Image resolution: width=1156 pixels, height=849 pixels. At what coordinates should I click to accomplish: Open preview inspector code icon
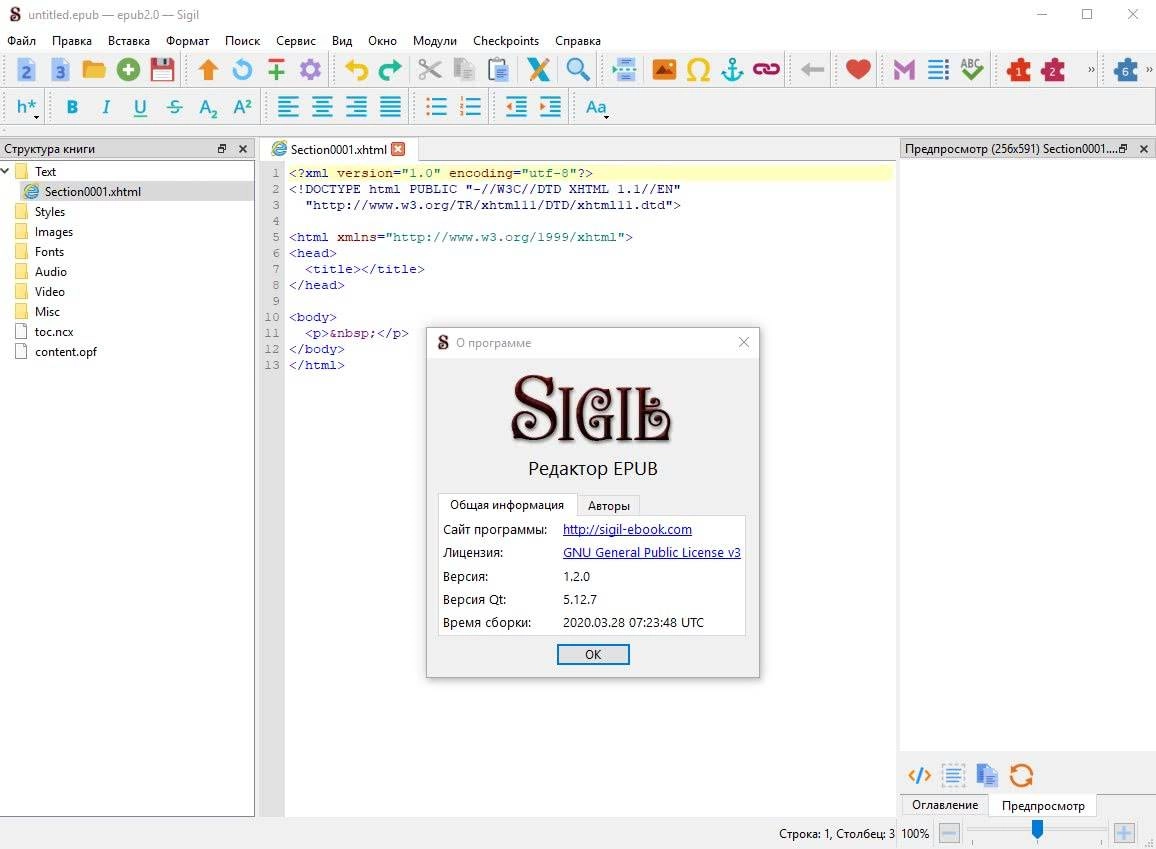point(919,775)
